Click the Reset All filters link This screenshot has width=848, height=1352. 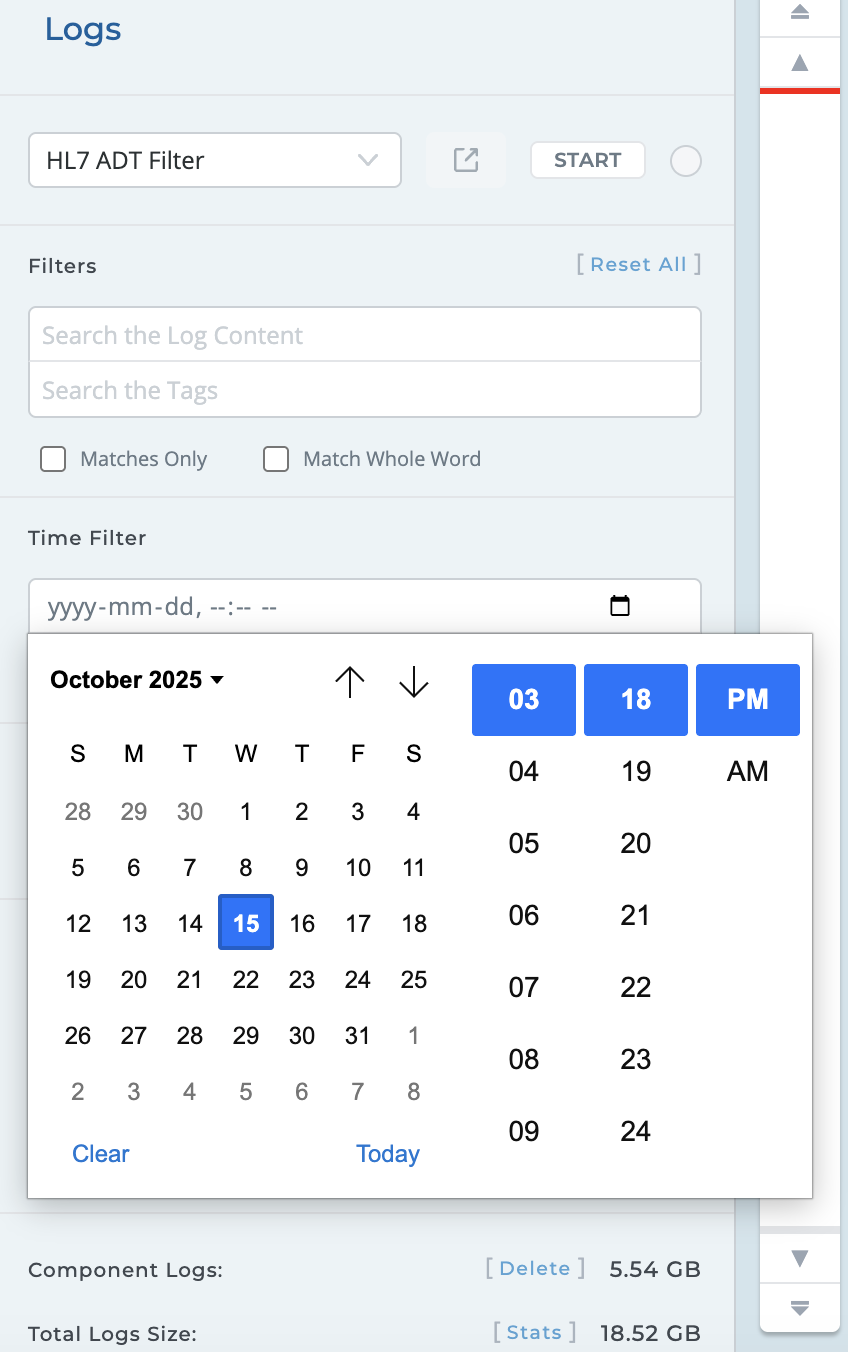(x=638, y=264)
